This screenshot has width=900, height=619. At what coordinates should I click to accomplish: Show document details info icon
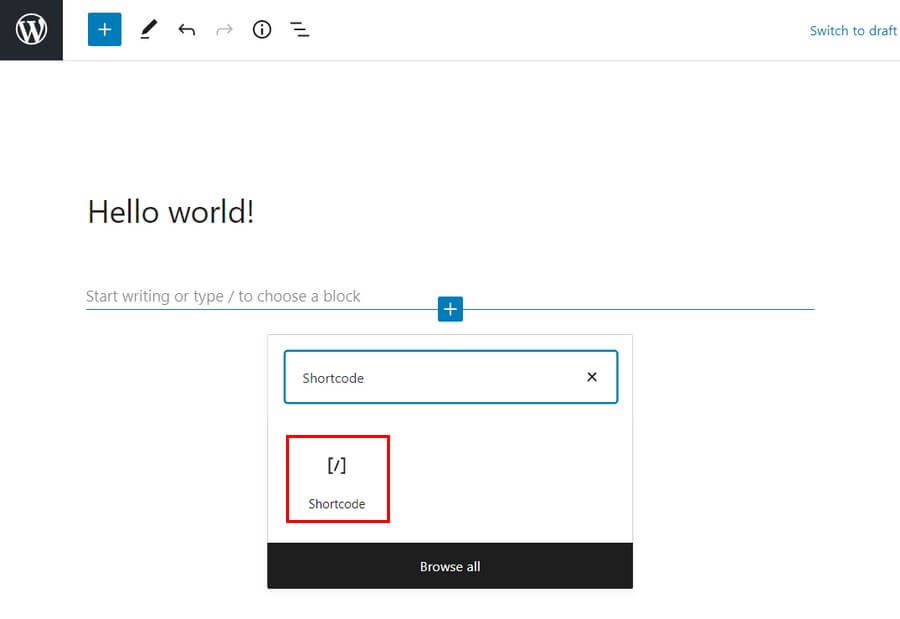tap(262, 29)
